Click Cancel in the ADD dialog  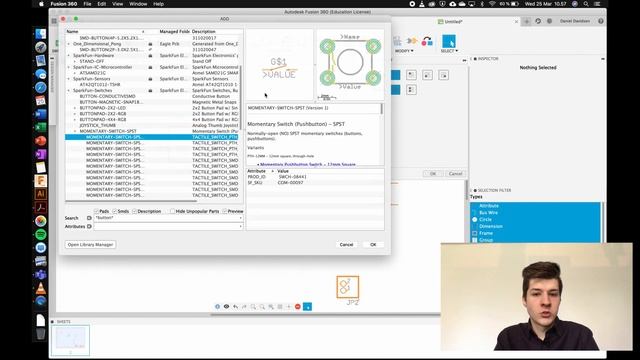coord(346,244)
